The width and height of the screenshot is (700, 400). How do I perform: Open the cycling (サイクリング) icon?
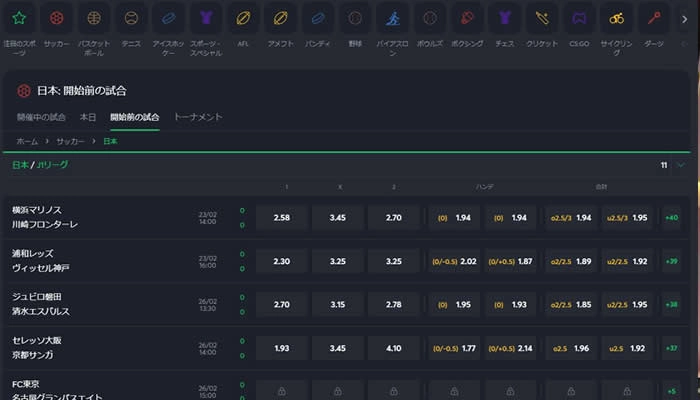click(x=617, y=20)
